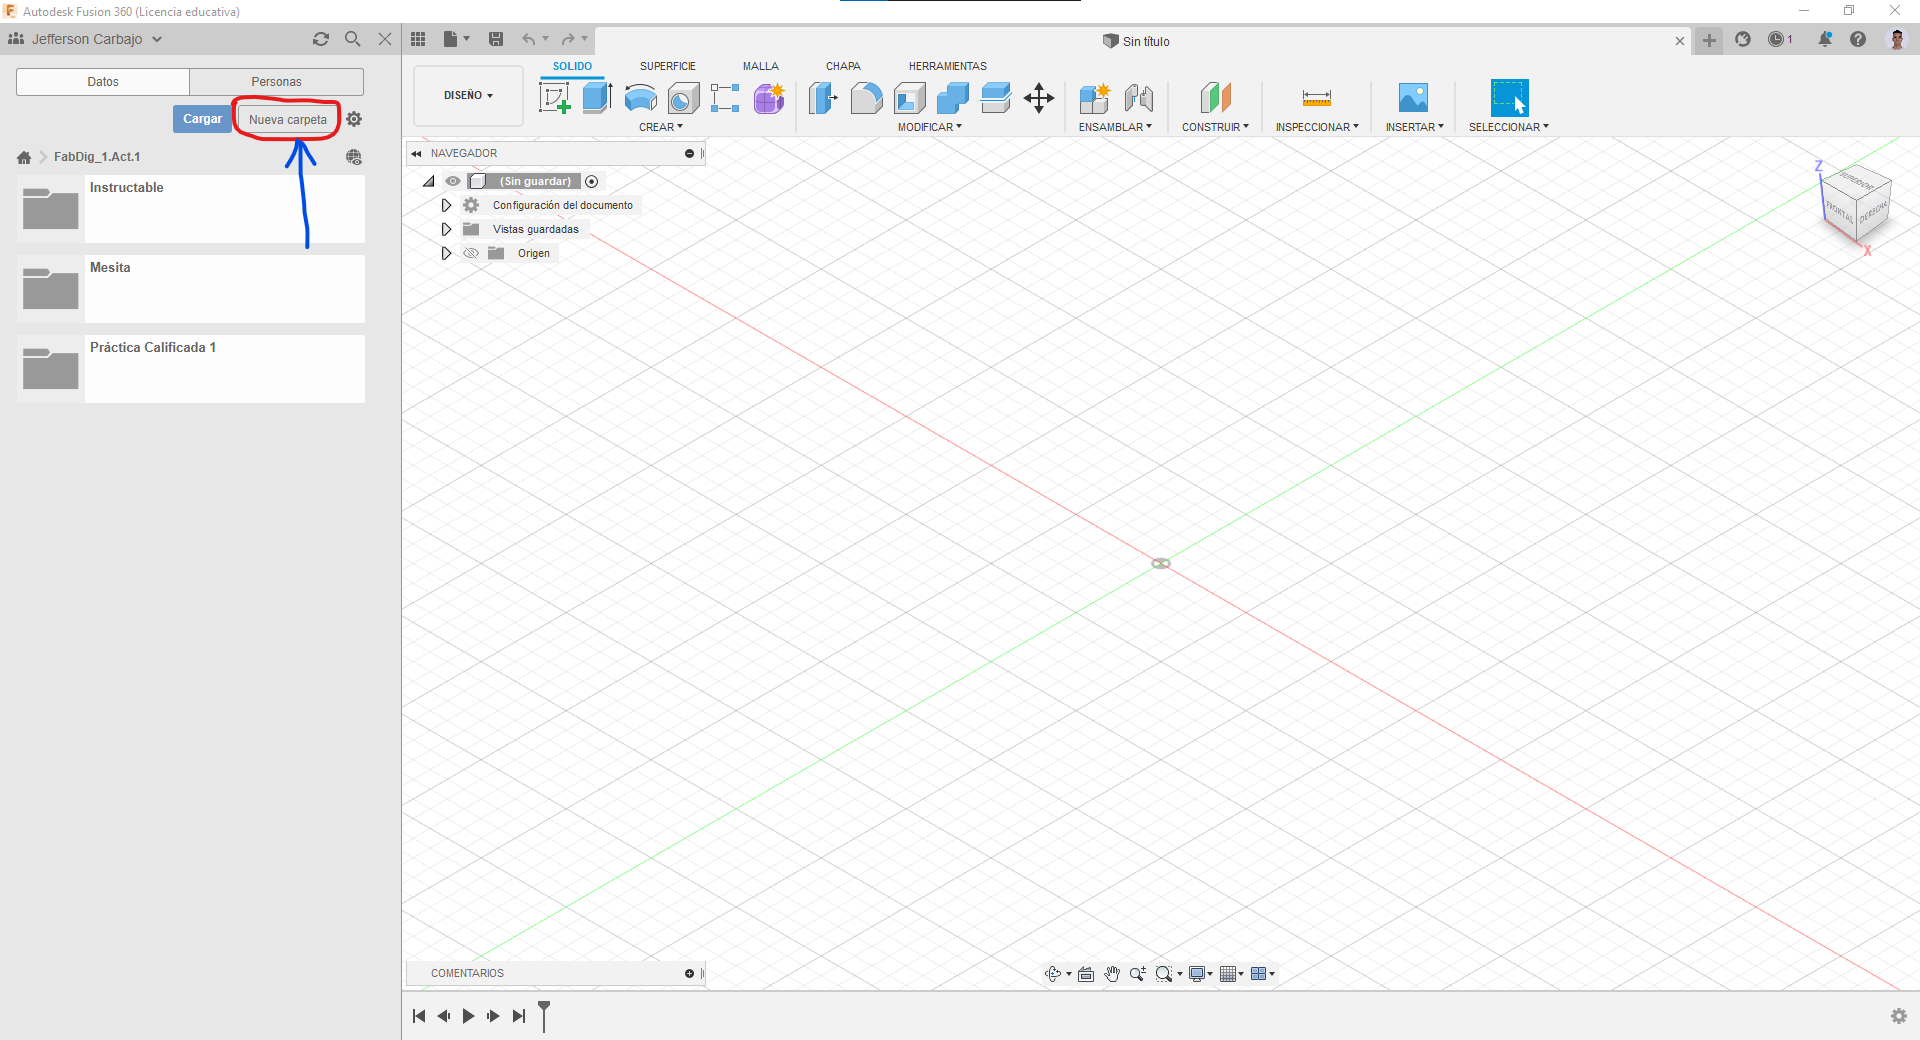
Task: Open the Práctica Calificada 1 folder
Action: click(190, 369)
